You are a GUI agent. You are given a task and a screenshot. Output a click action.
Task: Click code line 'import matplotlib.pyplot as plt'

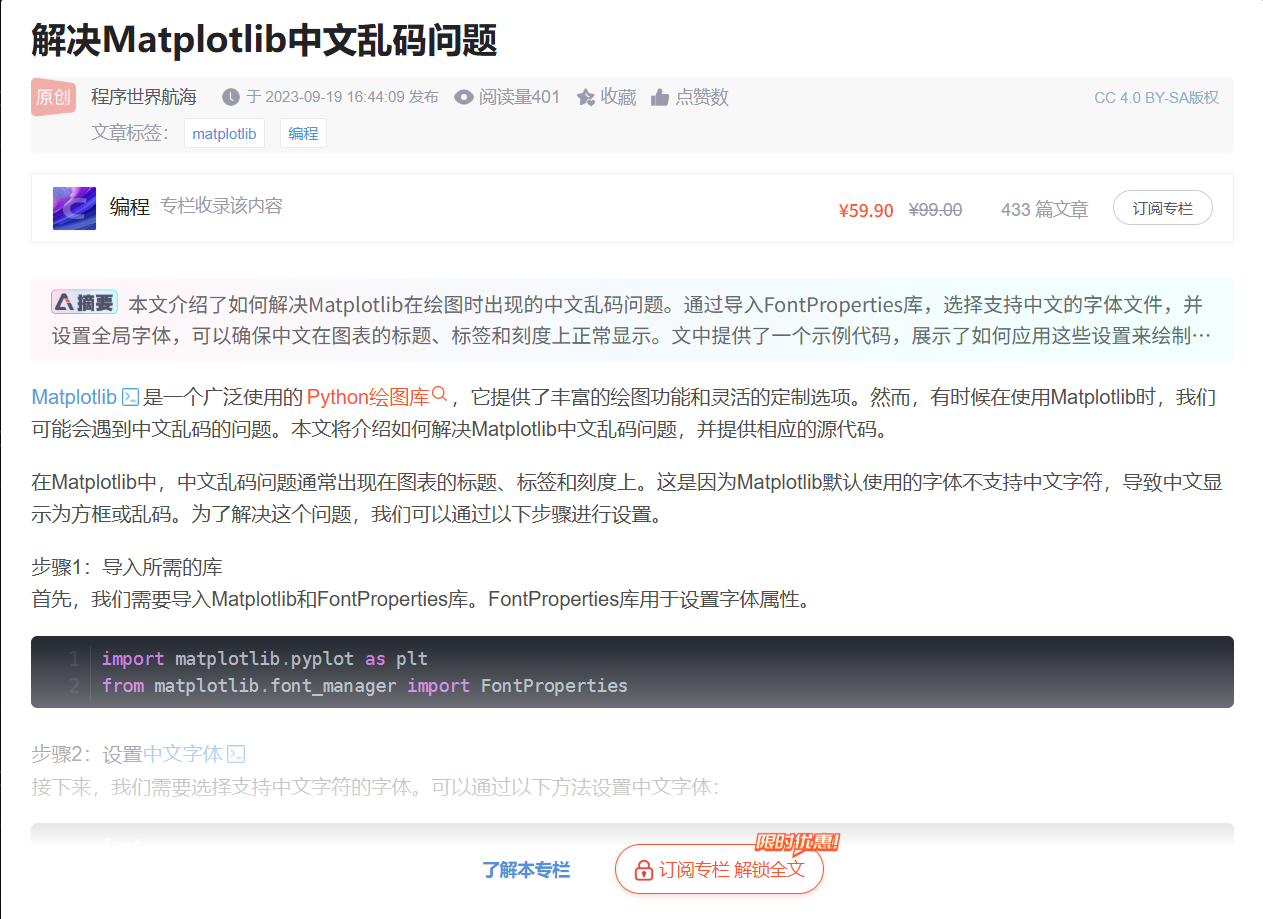[265, 659]
